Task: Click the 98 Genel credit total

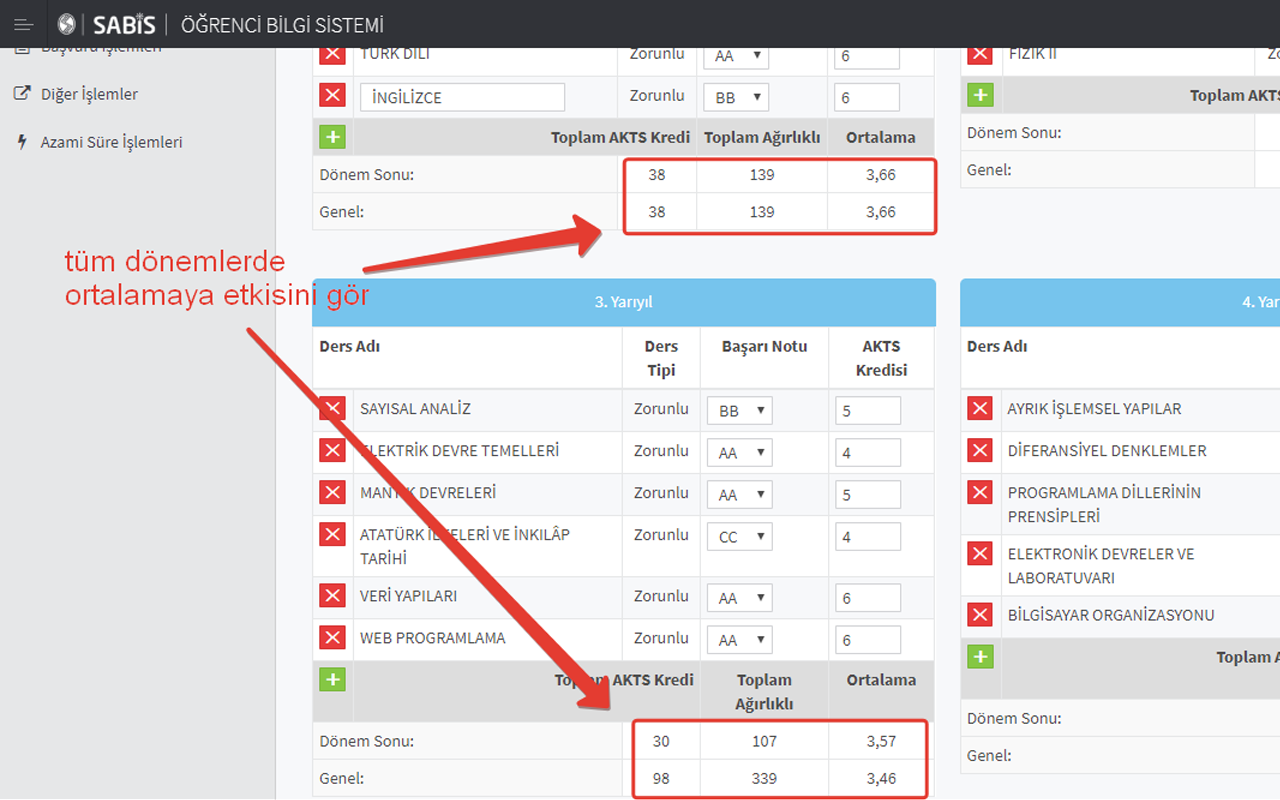Action: coord(661,778)
